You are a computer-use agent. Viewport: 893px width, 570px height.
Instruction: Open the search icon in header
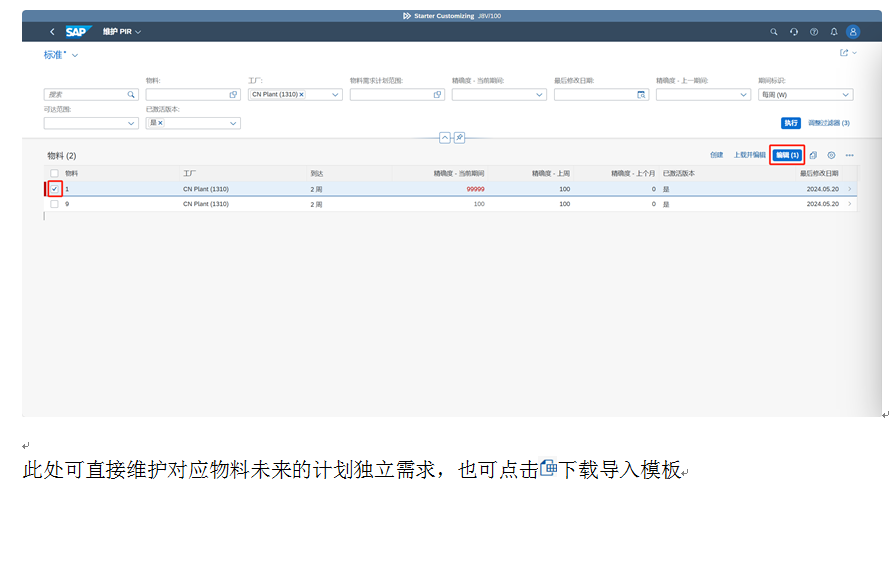tap(773, 32)
